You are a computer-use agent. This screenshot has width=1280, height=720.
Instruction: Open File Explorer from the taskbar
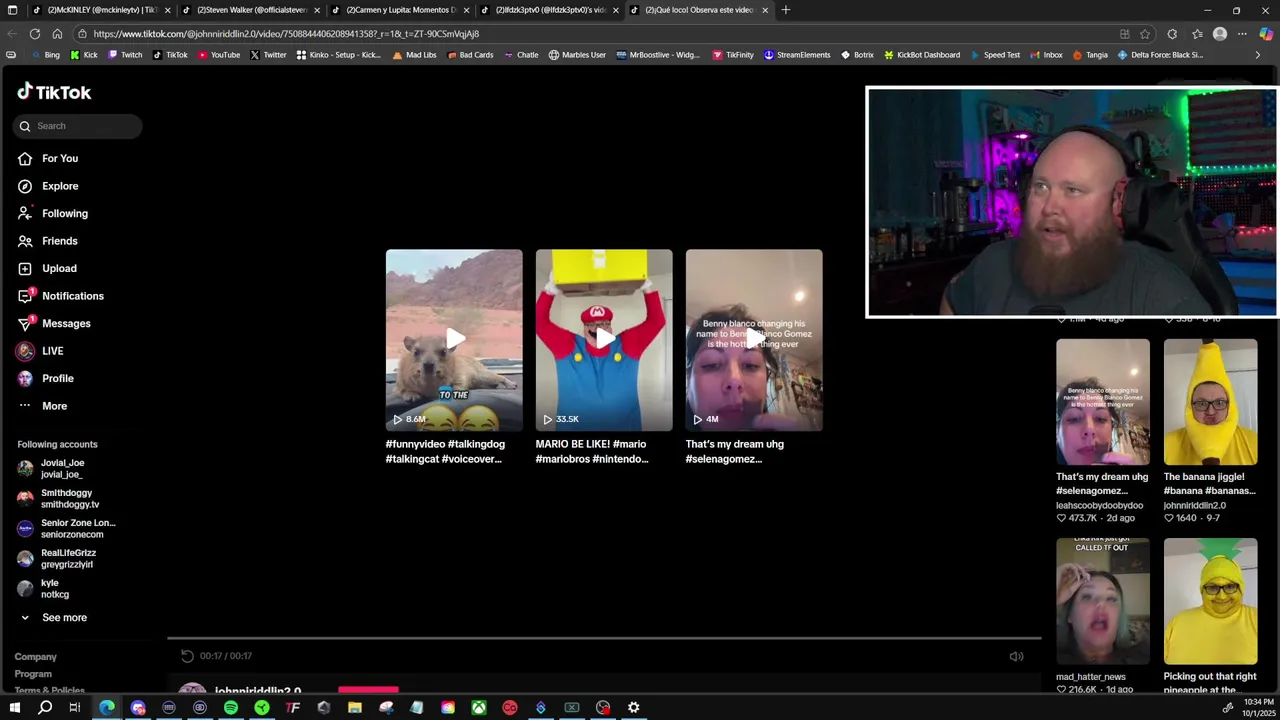point(355,708)
